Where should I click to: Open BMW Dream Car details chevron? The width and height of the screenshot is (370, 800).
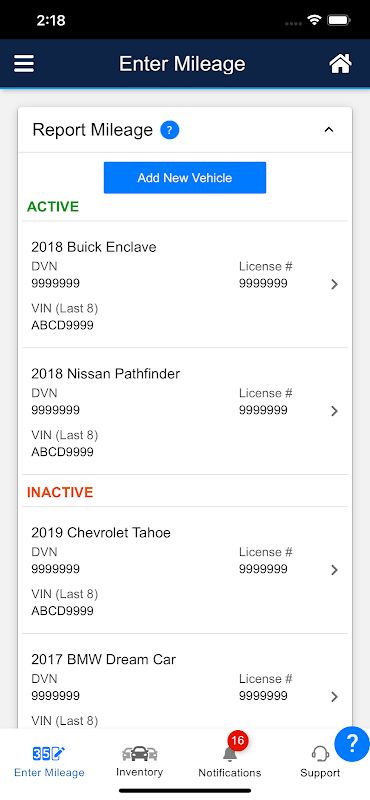click(334, 696)
